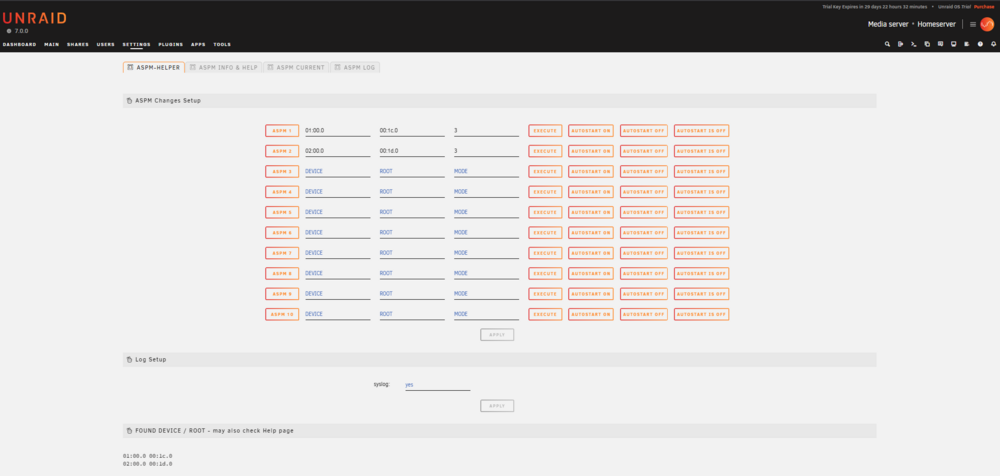This screenshot has height=476, width=1000.
Task: Click found device line 01:00.0 00:1c.0
Action: (x=147, y=456)
